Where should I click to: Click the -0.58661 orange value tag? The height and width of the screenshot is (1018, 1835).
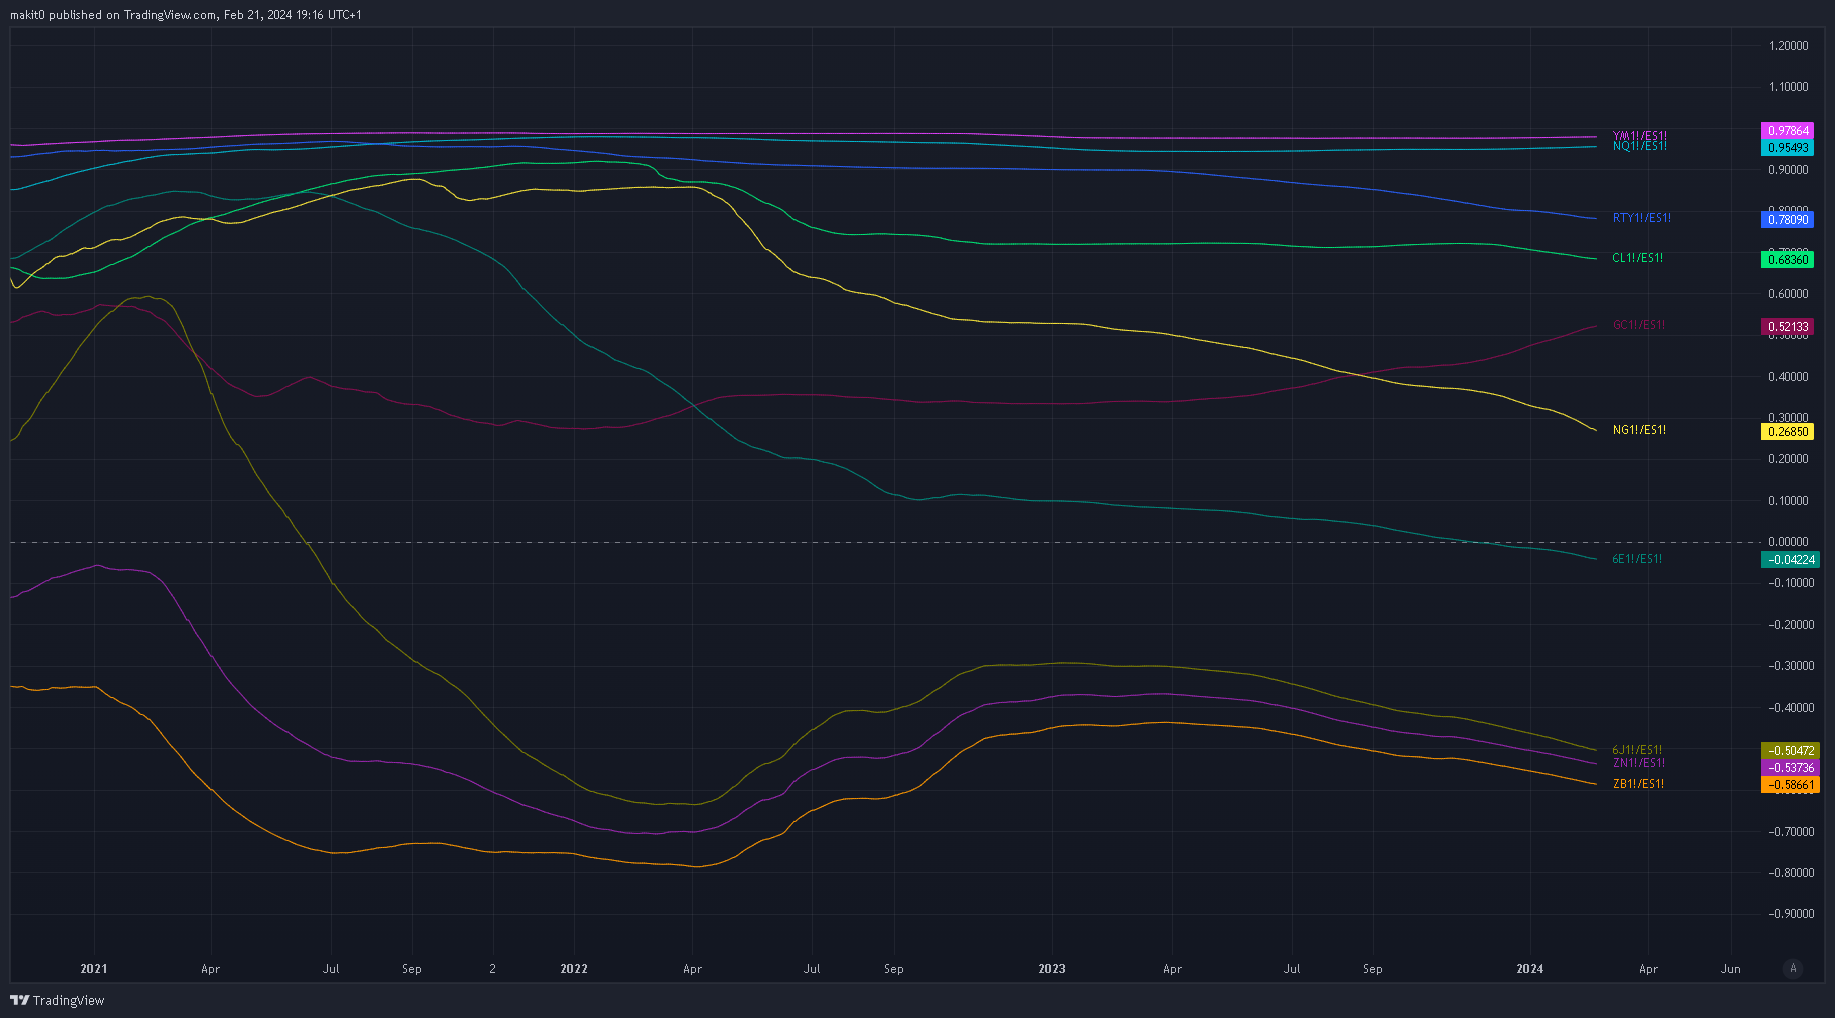(1789, 785)
